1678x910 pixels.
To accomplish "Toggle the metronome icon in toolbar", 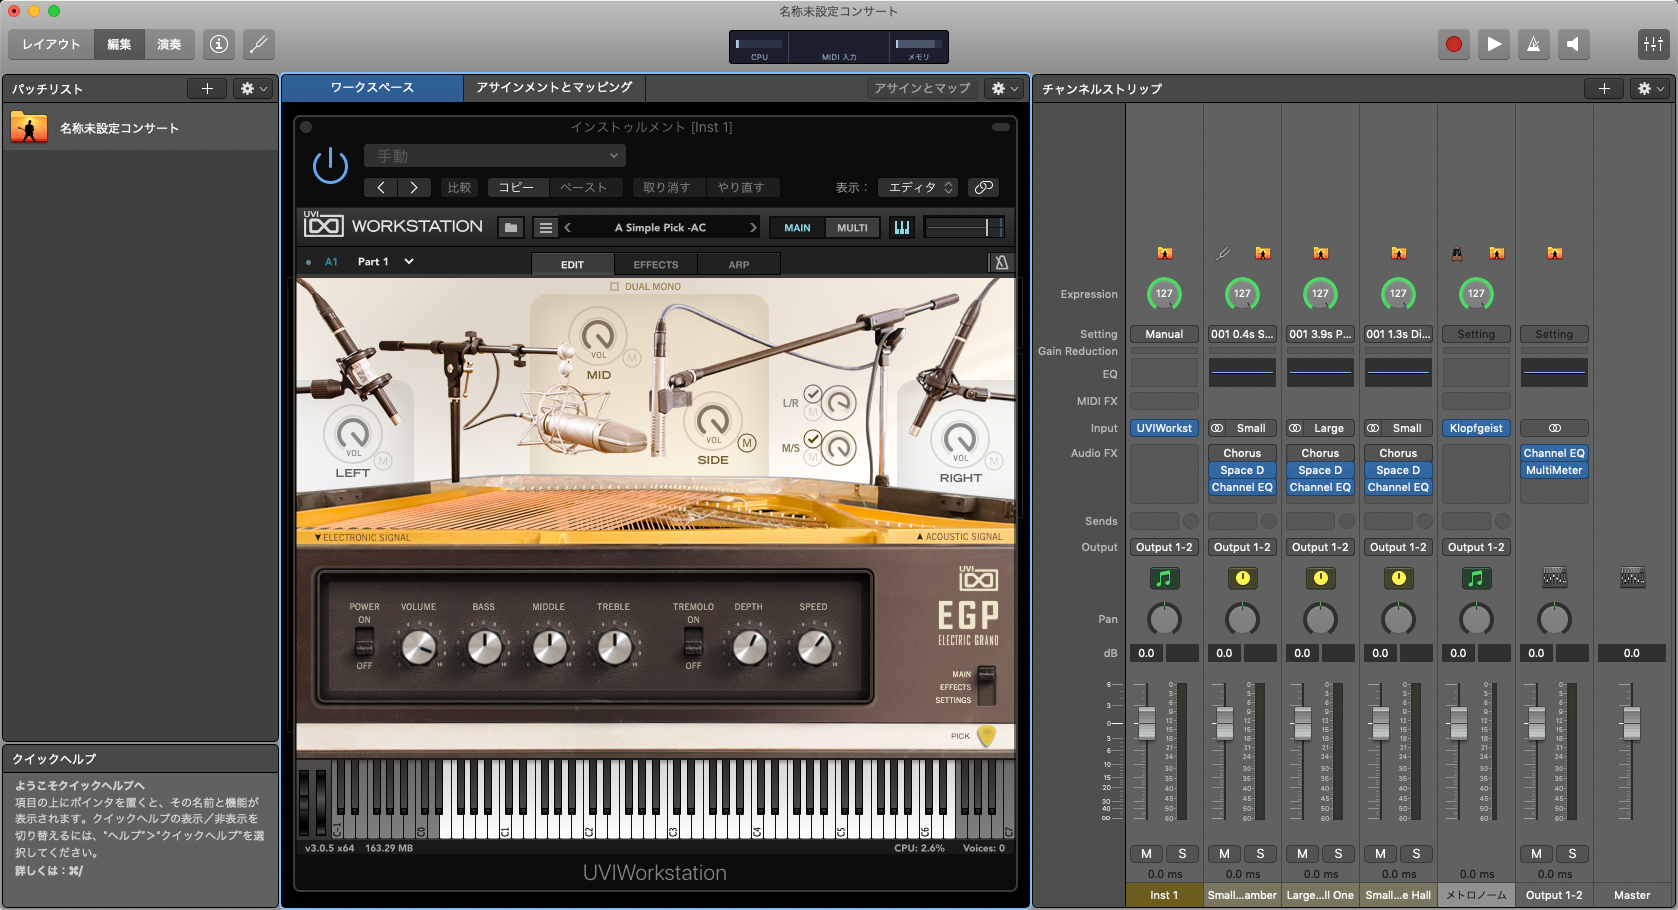I will coord(1533,44).
